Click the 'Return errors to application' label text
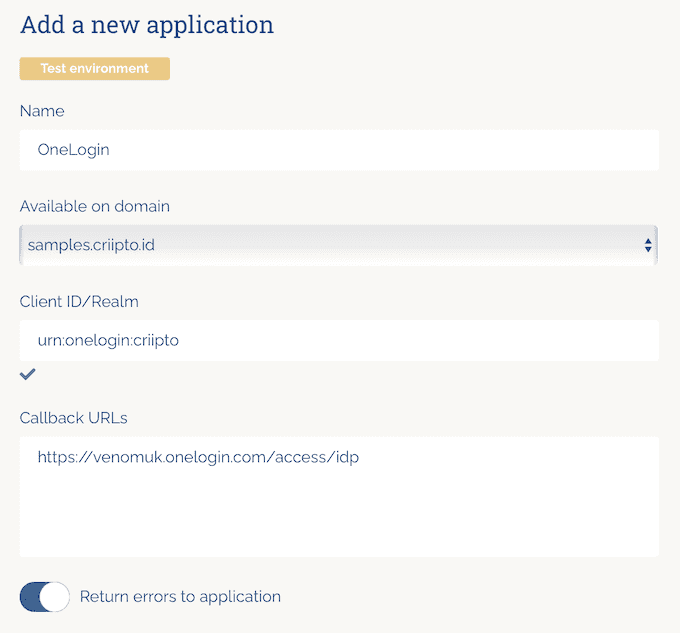The image size is (680, 633). [x=180, y=597]
